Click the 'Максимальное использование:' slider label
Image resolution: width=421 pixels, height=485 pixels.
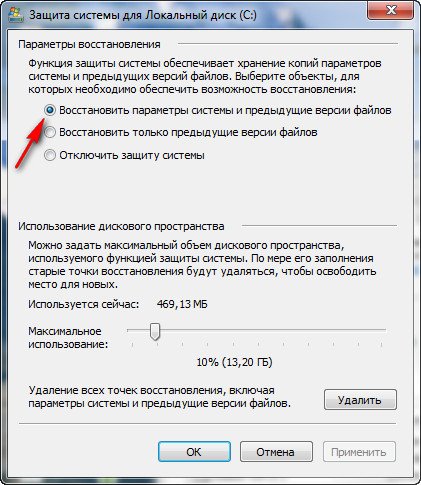point(68,337)
